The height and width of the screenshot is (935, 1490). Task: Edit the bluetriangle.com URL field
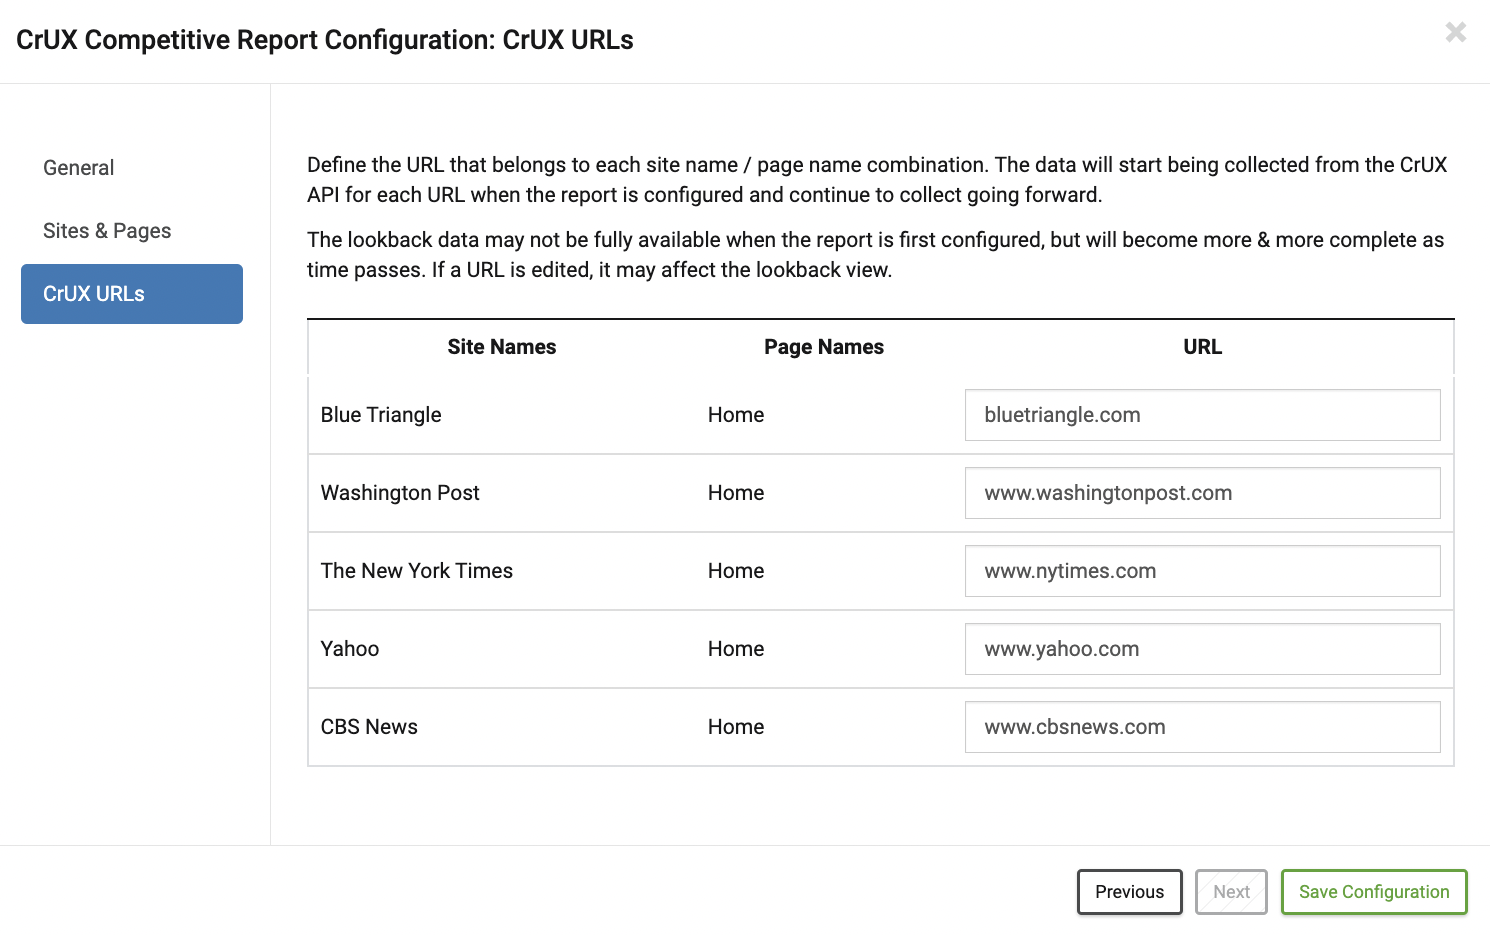click(1202, 415)
